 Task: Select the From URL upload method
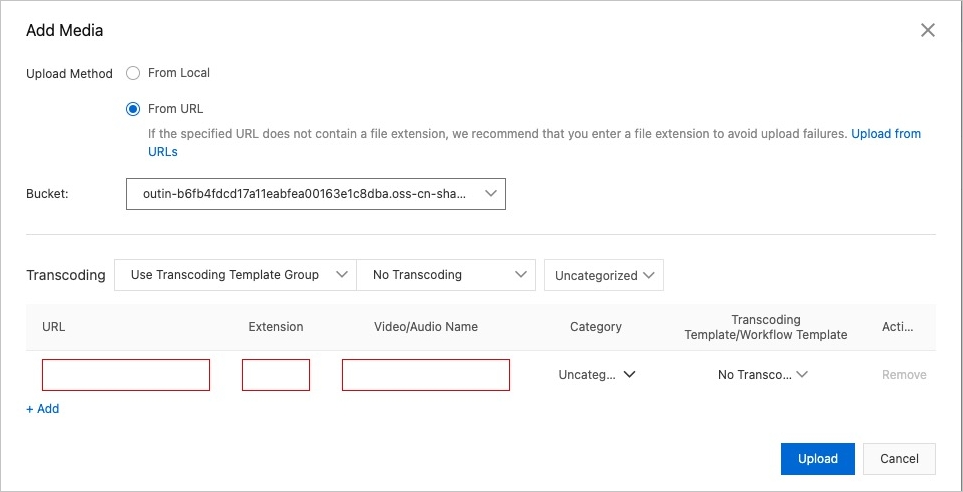[133, 109]
